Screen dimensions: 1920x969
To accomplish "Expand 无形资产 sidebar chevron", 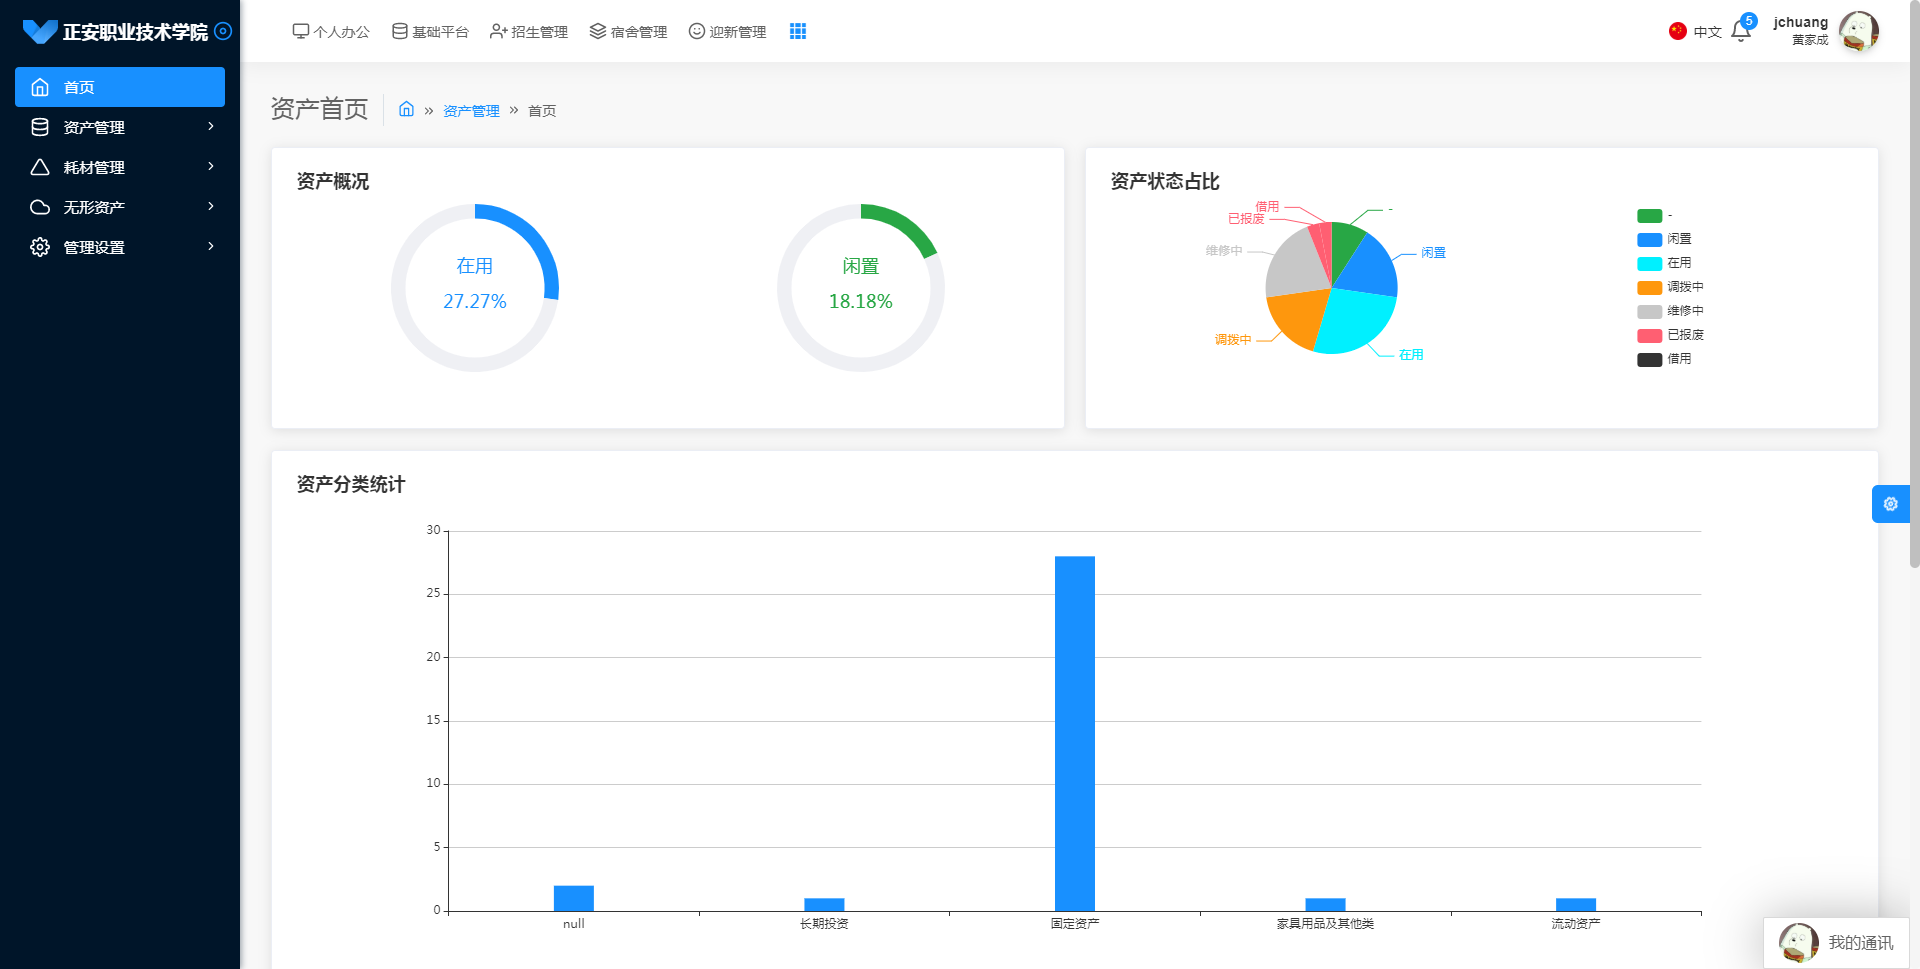I will coord(211,206).
